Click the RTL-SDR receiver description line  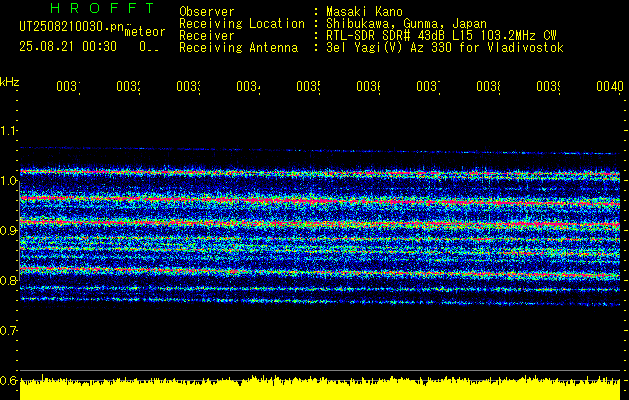(x=441, y=36)
